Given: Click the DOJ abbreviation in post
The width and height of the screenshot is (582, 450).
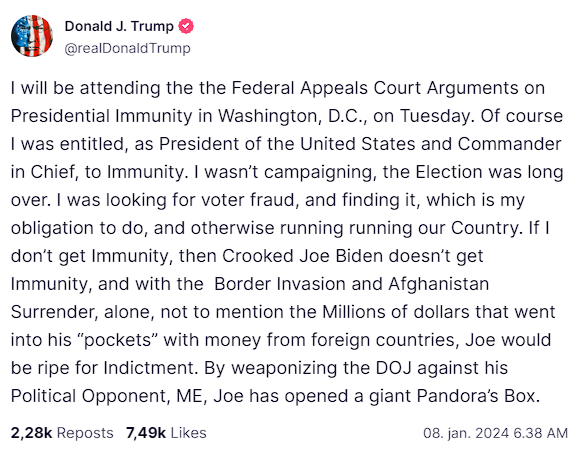Looking at the screenshot, I should pos(394,368).
